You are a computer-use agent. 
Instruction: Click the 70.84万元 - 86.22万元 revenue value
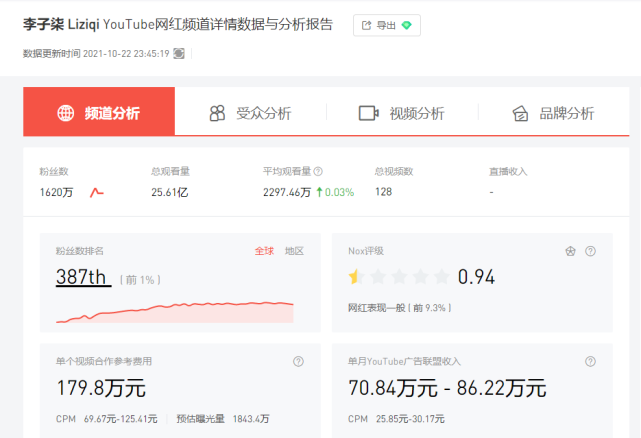coord(447,388)
